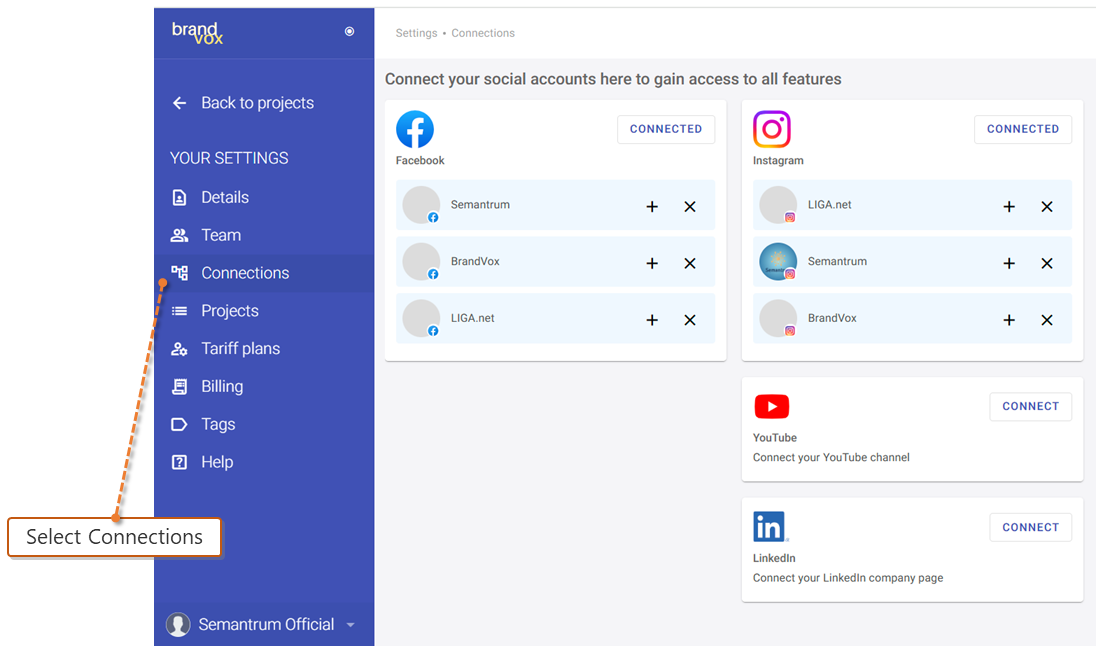Click the Instagram BrandVox avatar thumbnail
Viewport: 1102px width, 656px height.
778,319
